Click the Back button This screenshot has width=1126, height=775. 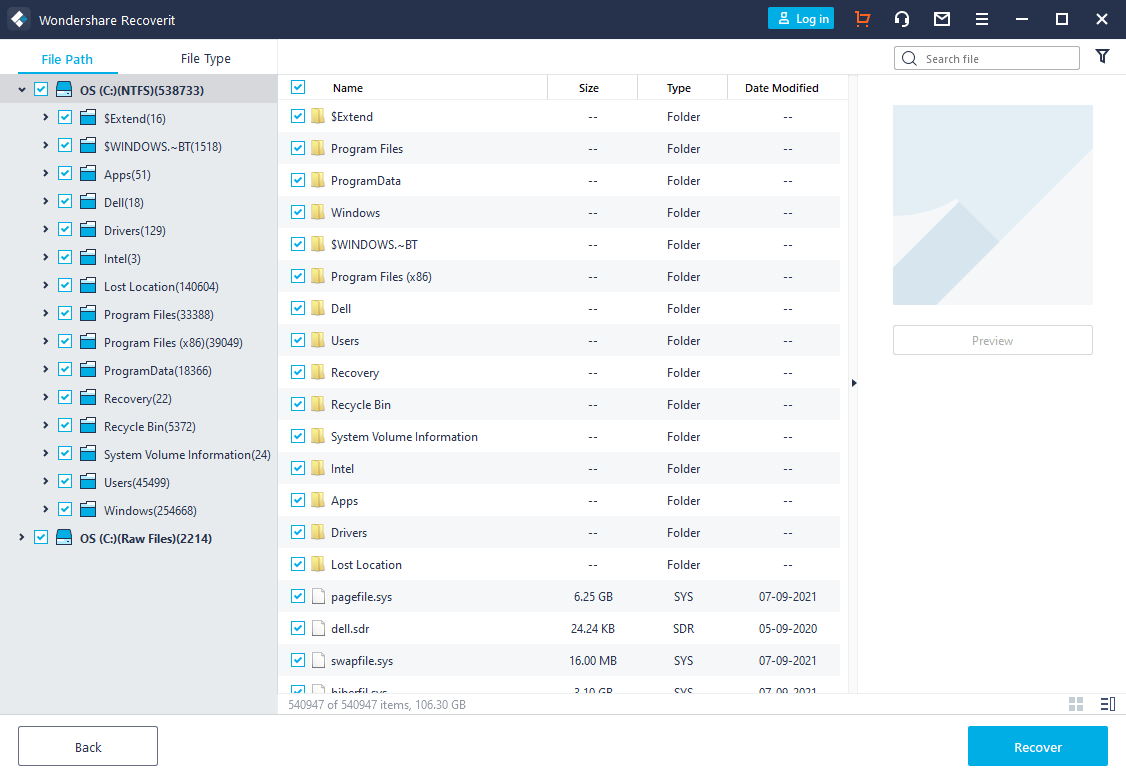click(x=88, y=746)
